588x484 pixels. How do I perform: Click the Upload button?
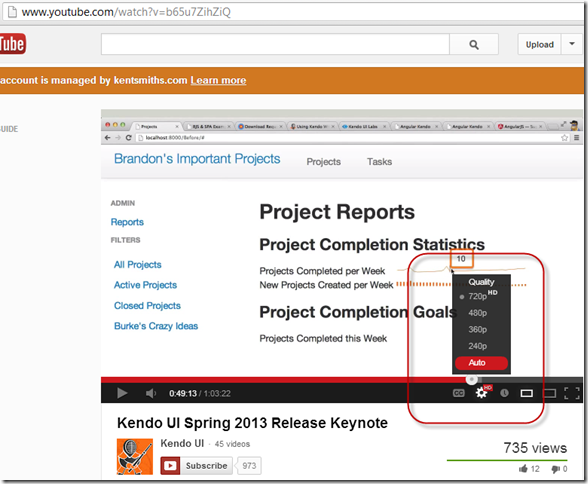click(x=539, y=45)
